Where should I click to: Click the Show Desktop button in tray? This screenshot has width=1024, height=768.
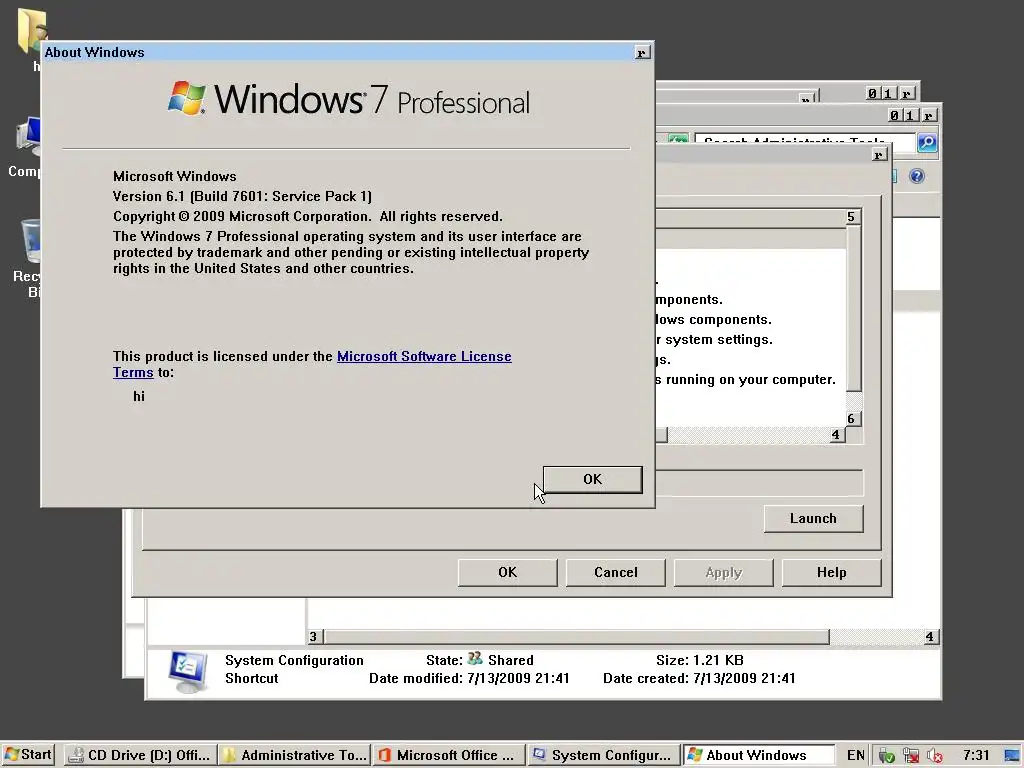tap(1012, 756)
